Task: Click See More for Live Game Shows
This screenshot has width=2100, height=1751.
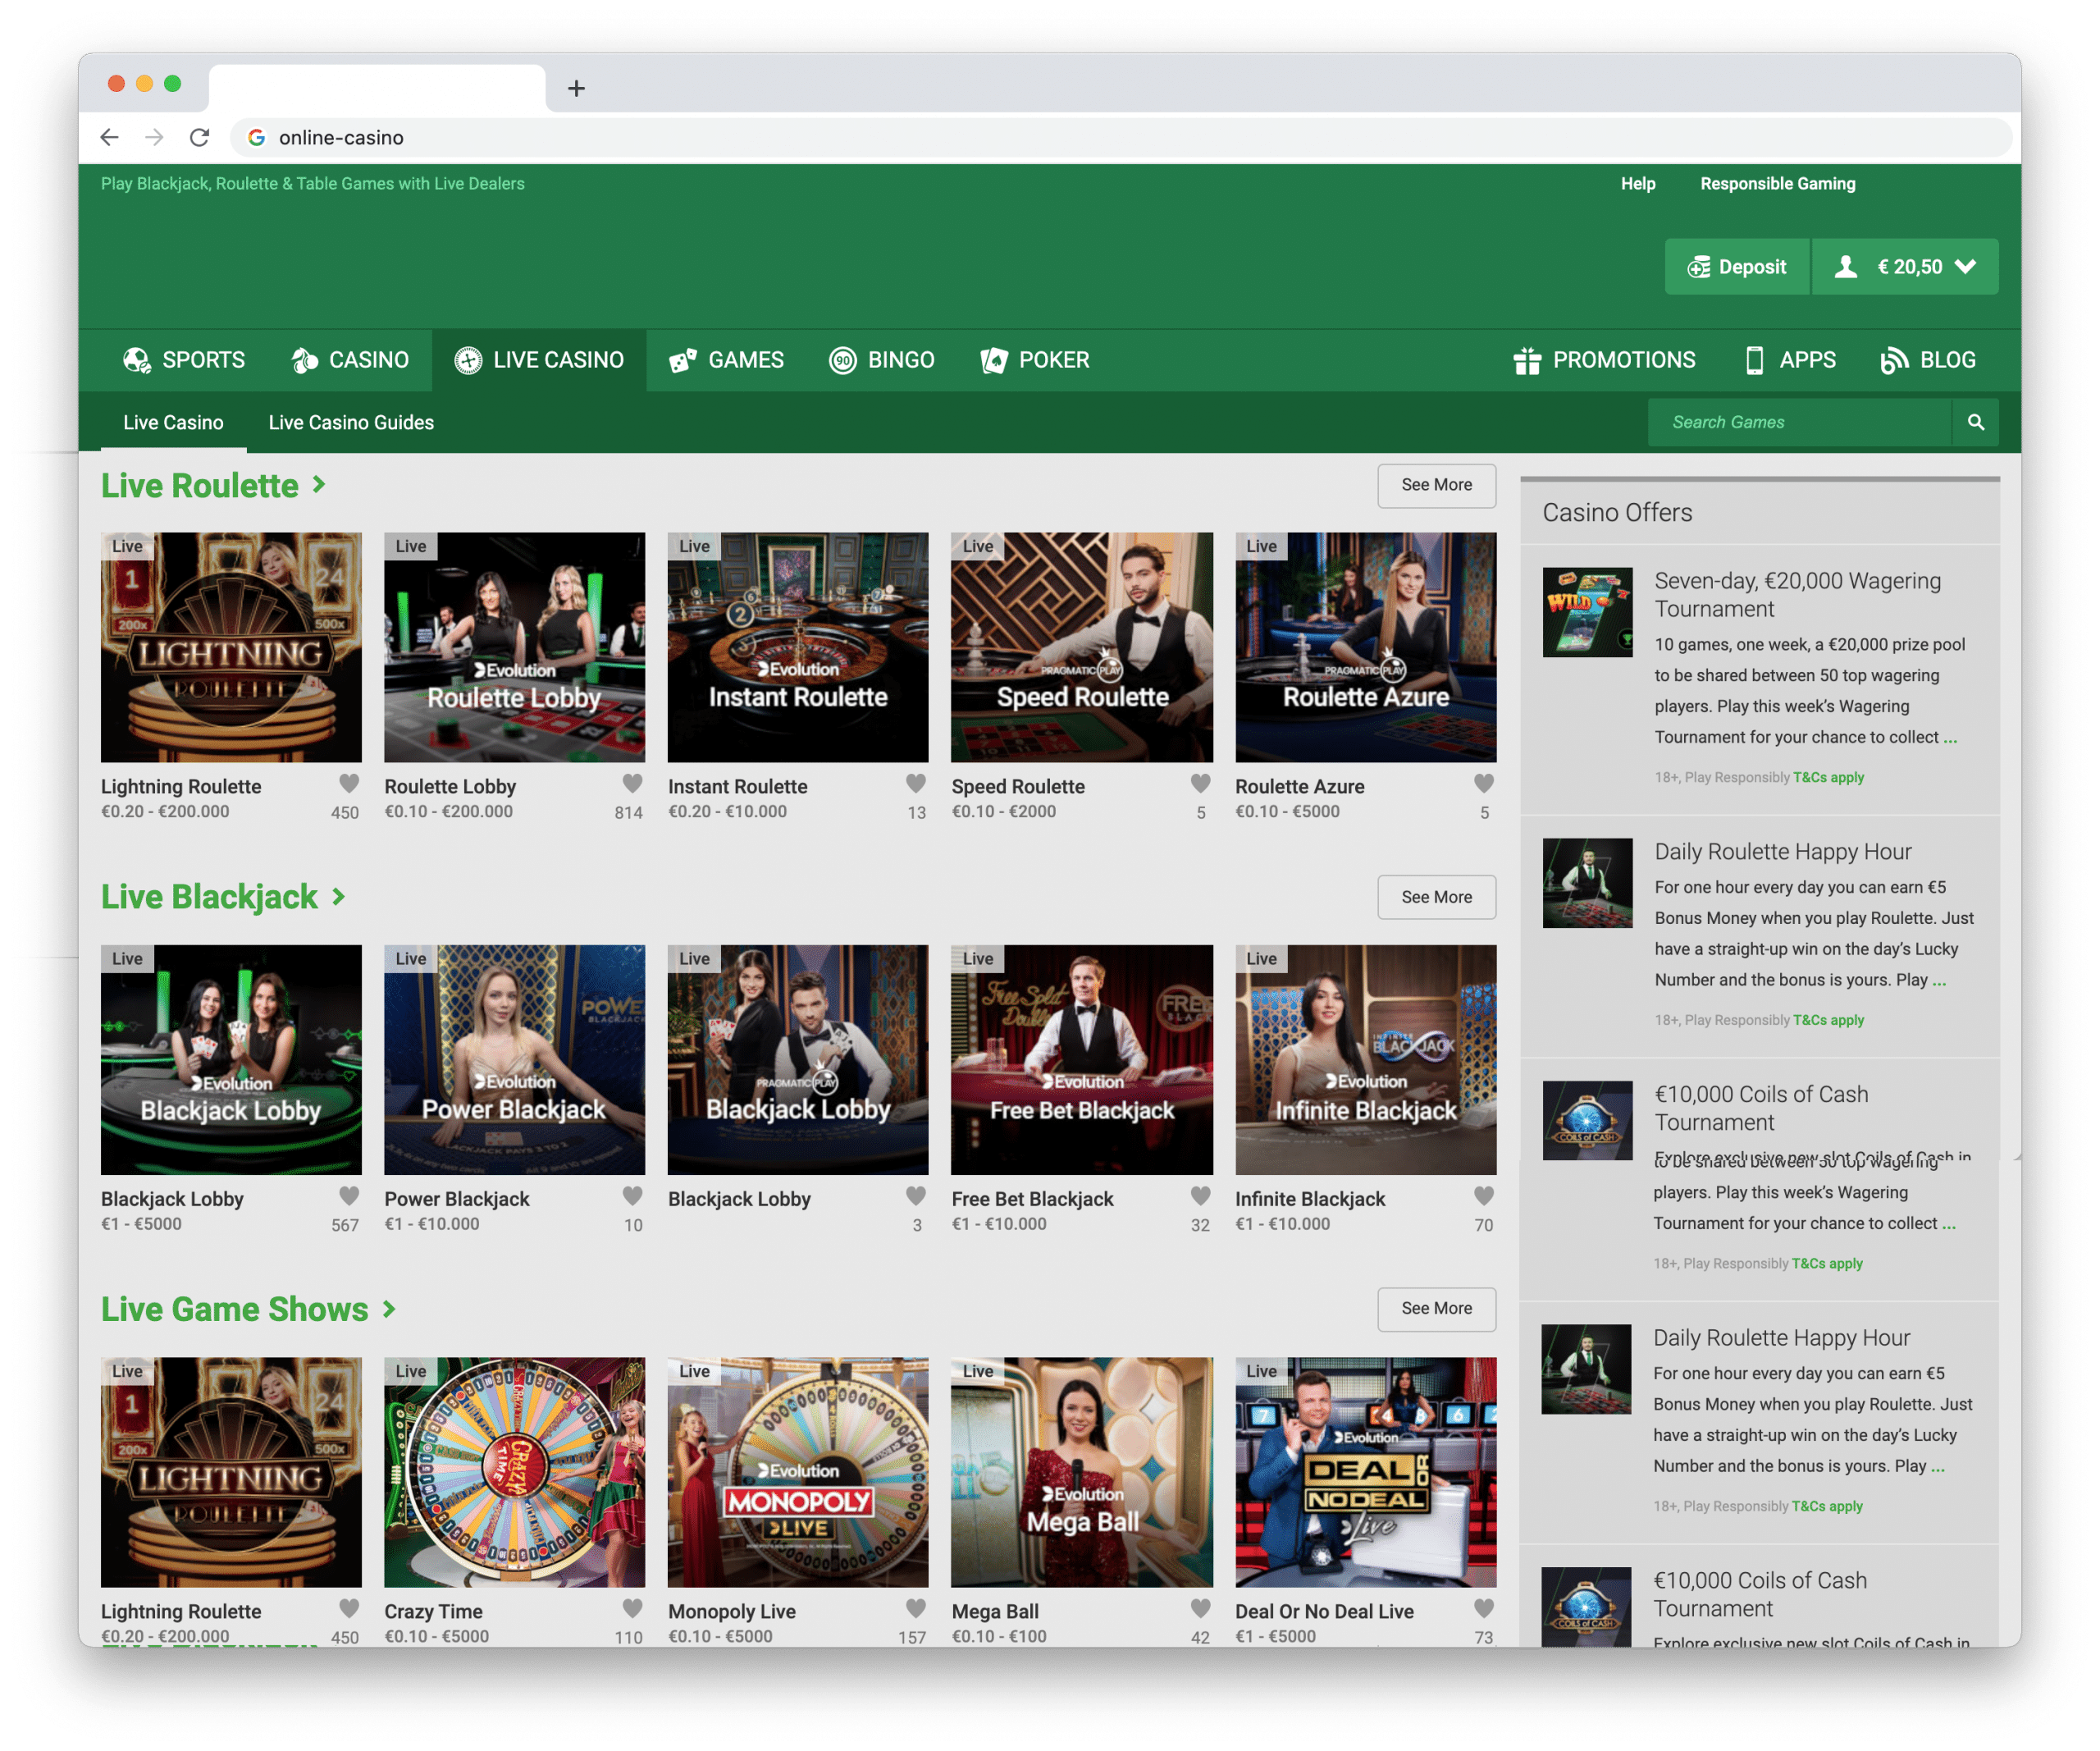Action: tap(1436, 1309)
